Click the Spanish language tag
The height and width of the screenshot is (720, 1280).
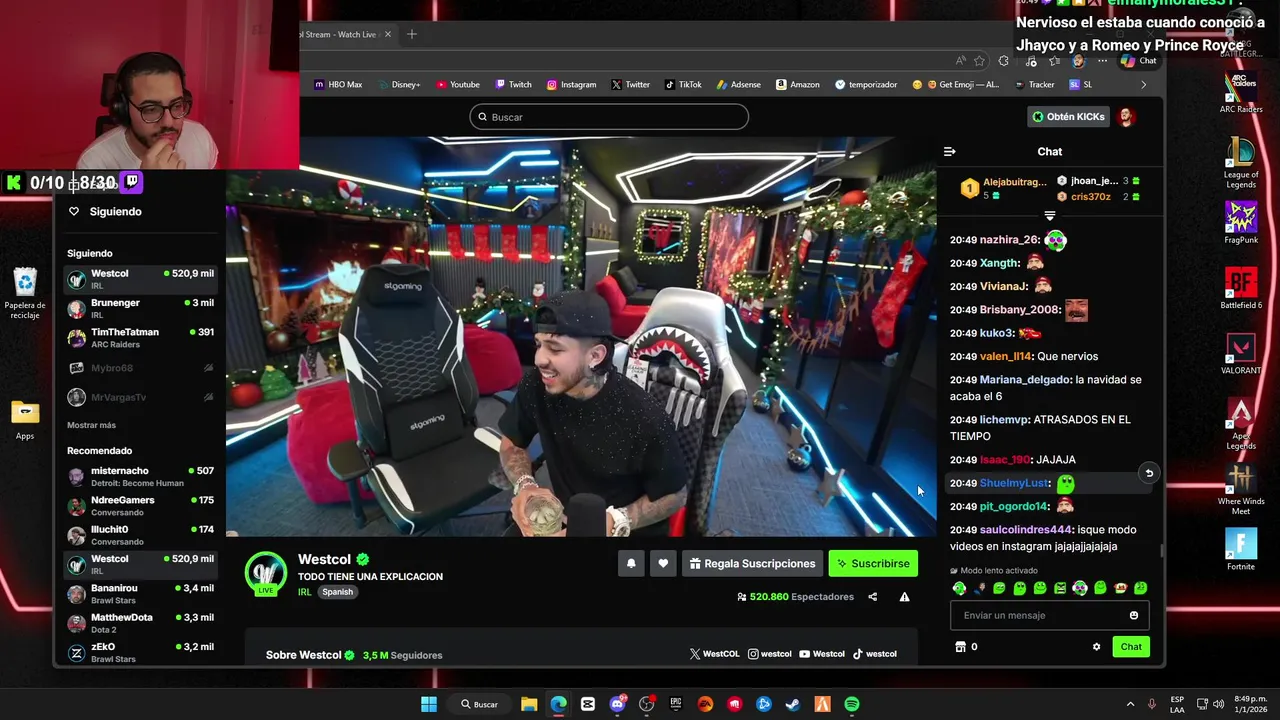[x=337, y=592]
